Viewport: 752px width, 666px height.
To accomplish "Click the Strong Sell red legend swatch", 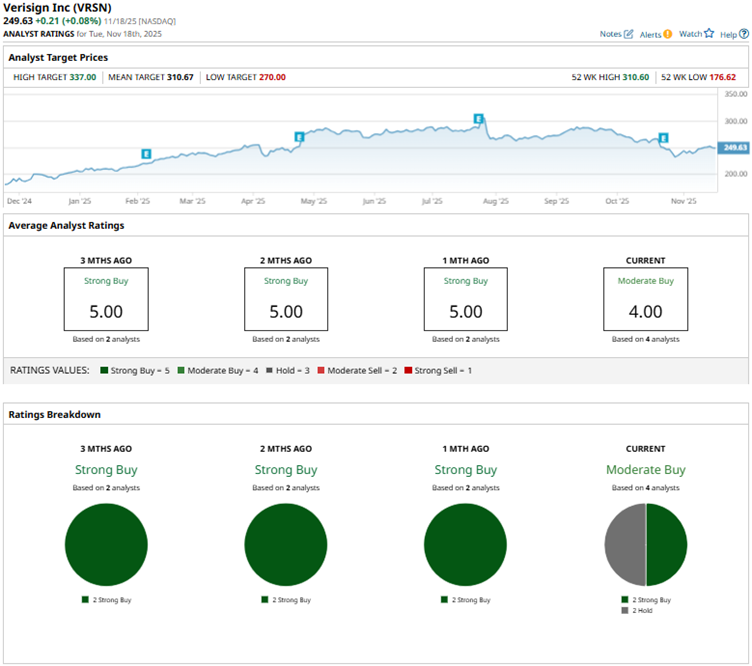I will [x=406, y=371].
